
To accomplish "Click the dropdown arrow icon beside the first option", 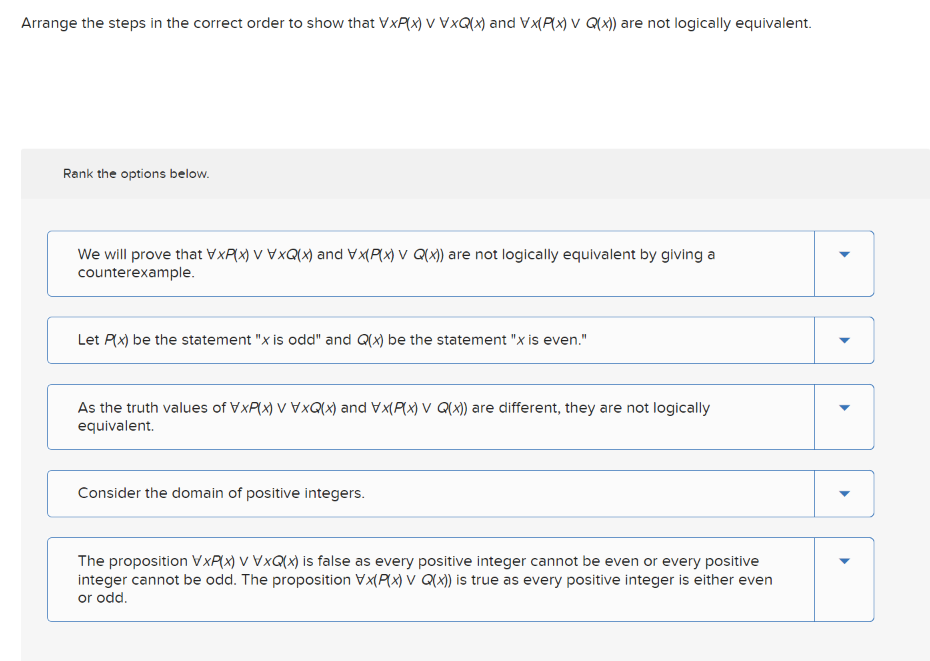I will click(x=844, y=253).
